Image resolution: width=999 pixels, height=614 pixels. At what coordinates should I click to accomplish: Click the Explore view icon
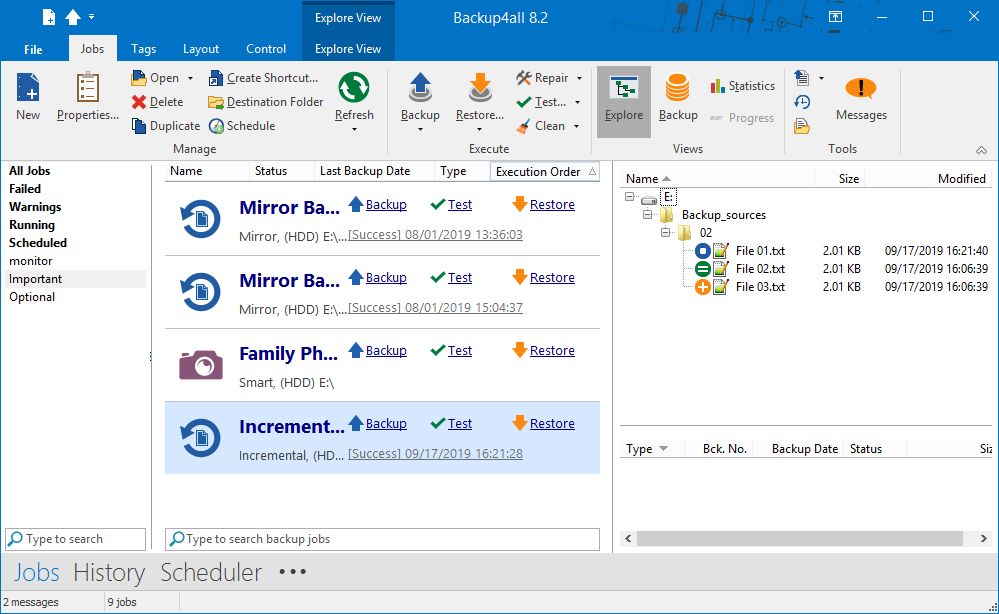pos(624,89)
